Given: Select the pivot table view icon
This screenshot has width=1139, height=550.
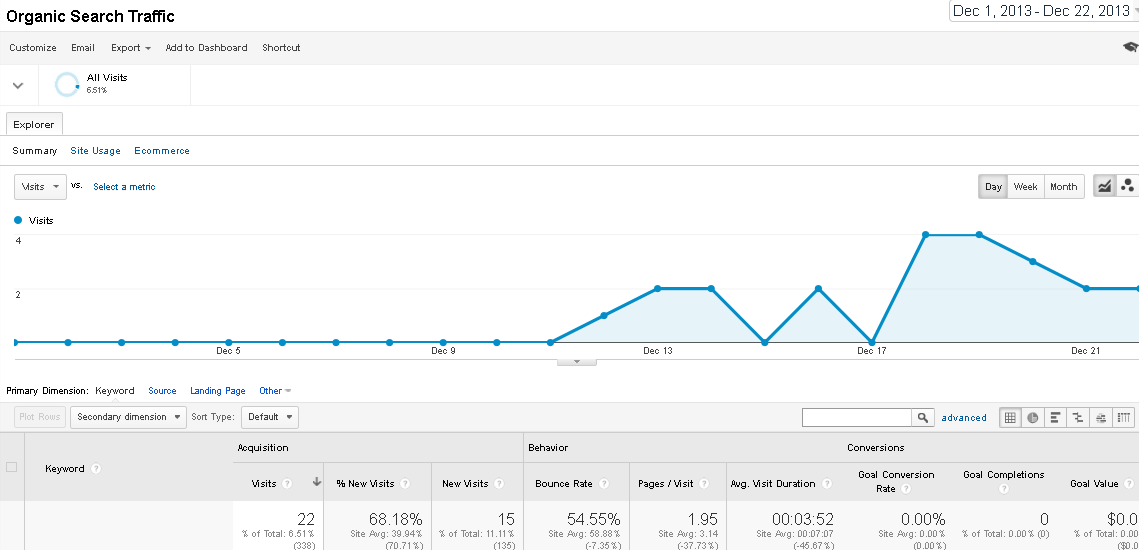Looking at the screenshot, I should click(x=1124, y=418).
